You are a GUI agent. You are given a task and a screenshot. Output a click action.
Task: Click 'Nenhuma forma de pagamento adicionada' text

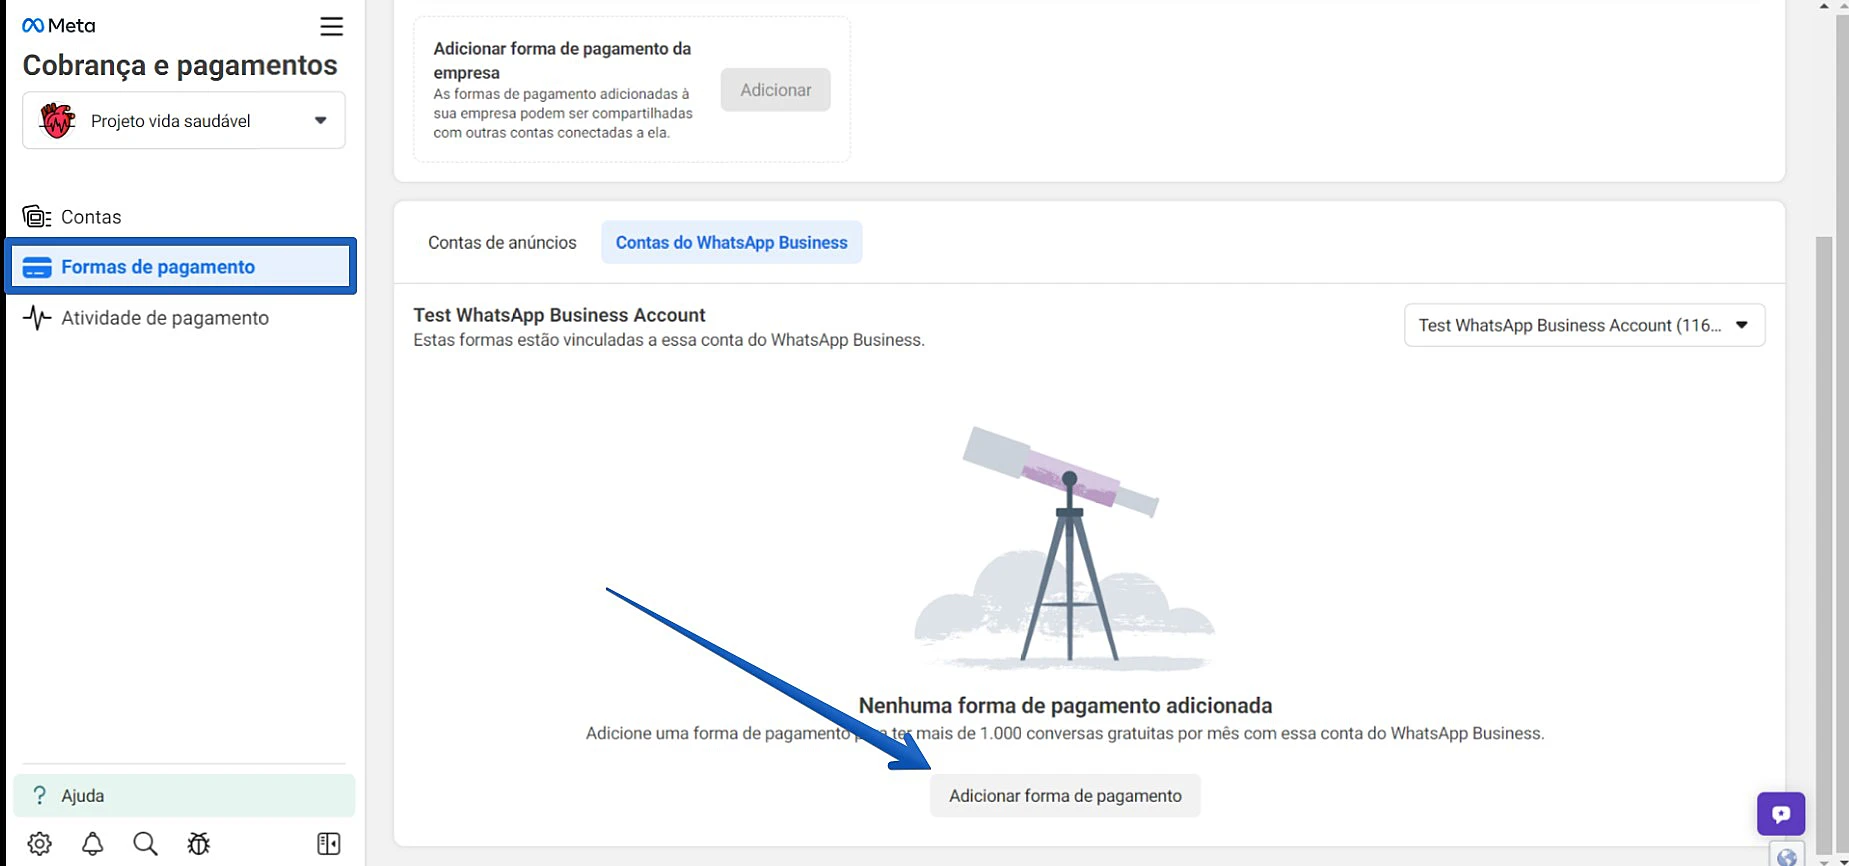(x=1065, y=706)
